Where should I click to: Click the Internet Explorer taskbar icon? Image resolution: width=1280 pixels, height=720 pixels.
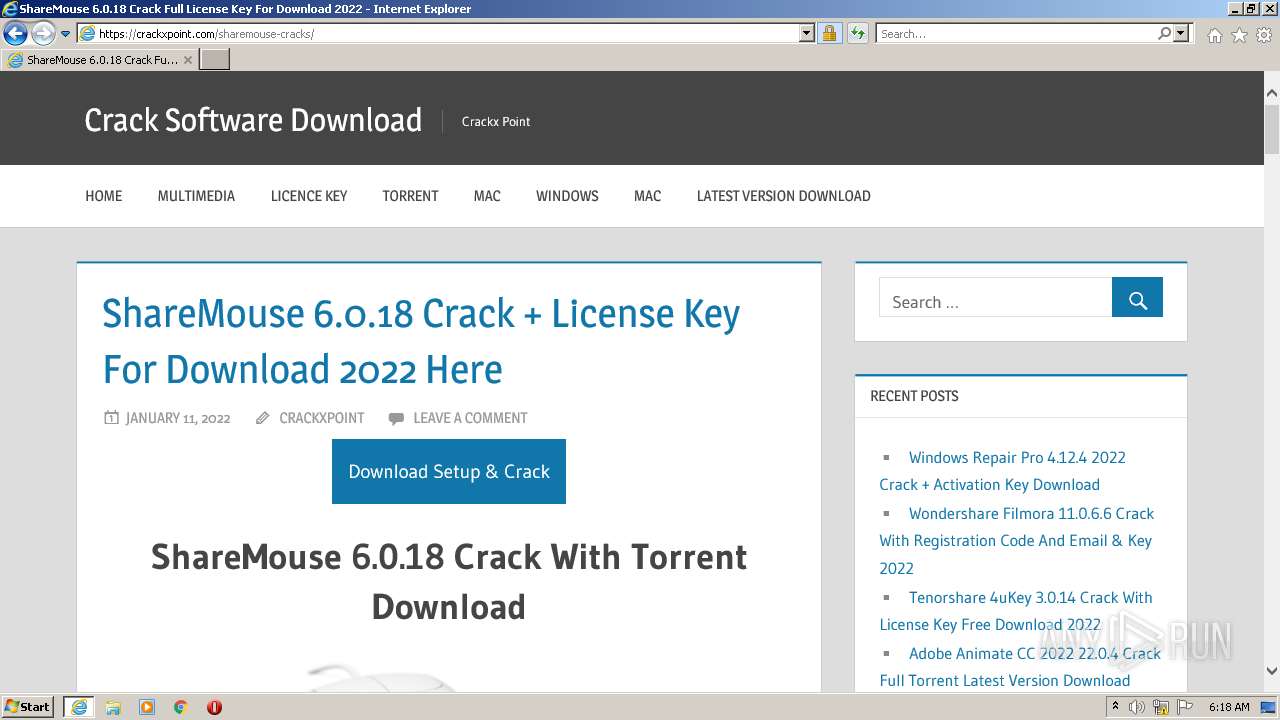pyautogui.click(x=78, y=707)
